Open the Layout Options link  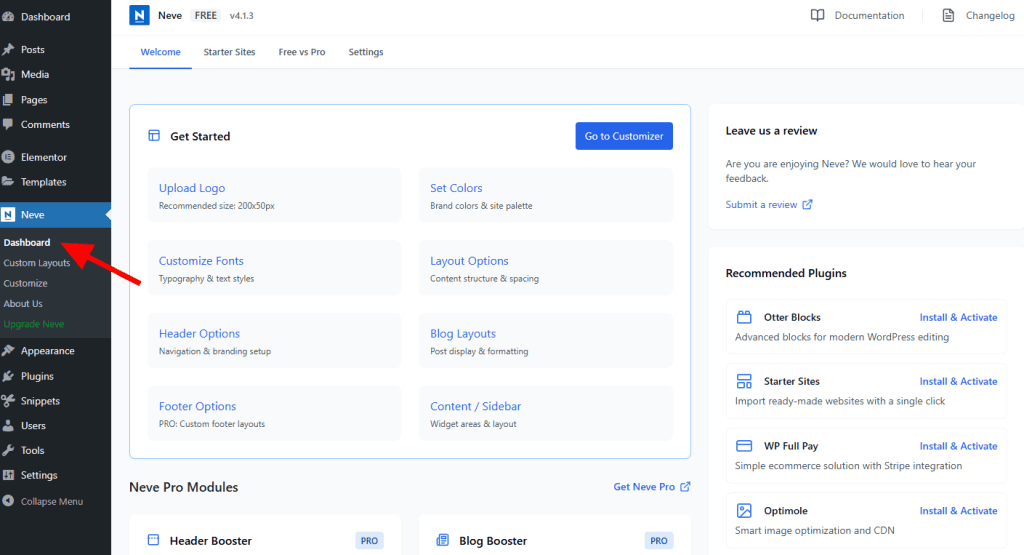[x=469, y=261]
